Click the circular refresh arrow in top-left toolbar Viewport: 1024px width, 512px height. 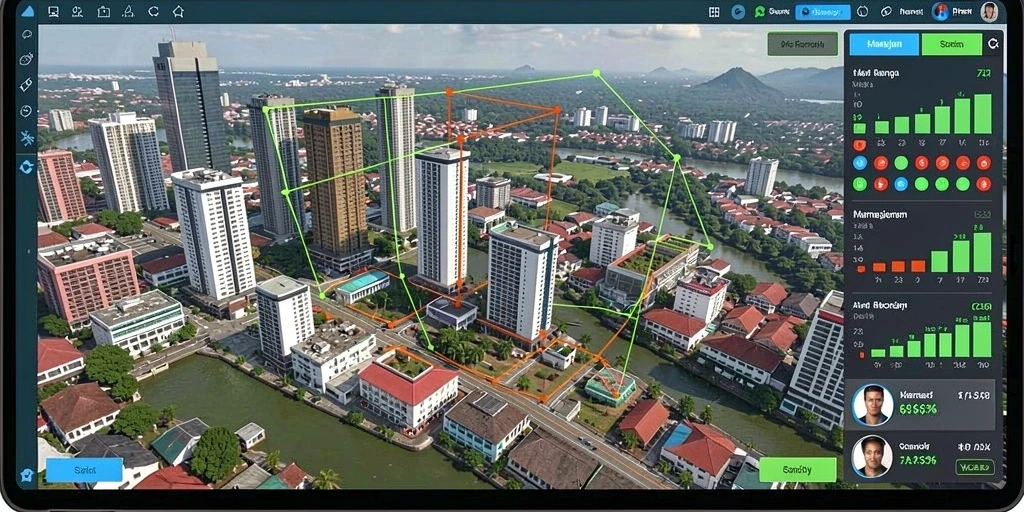153,11
